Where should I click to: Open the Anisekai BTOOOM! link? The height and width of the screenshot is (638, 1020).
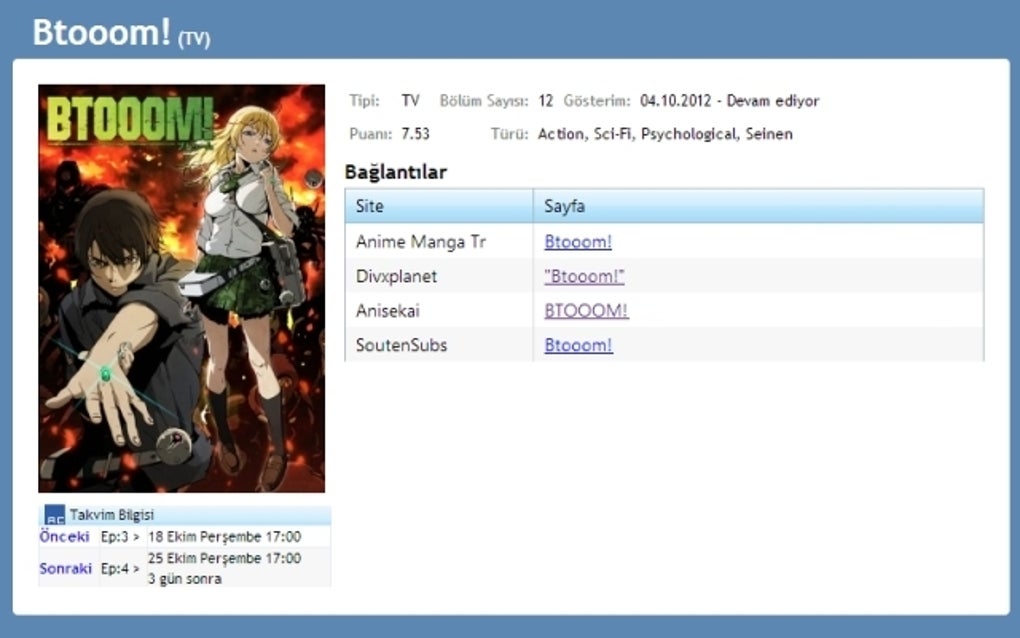[585, 311]
